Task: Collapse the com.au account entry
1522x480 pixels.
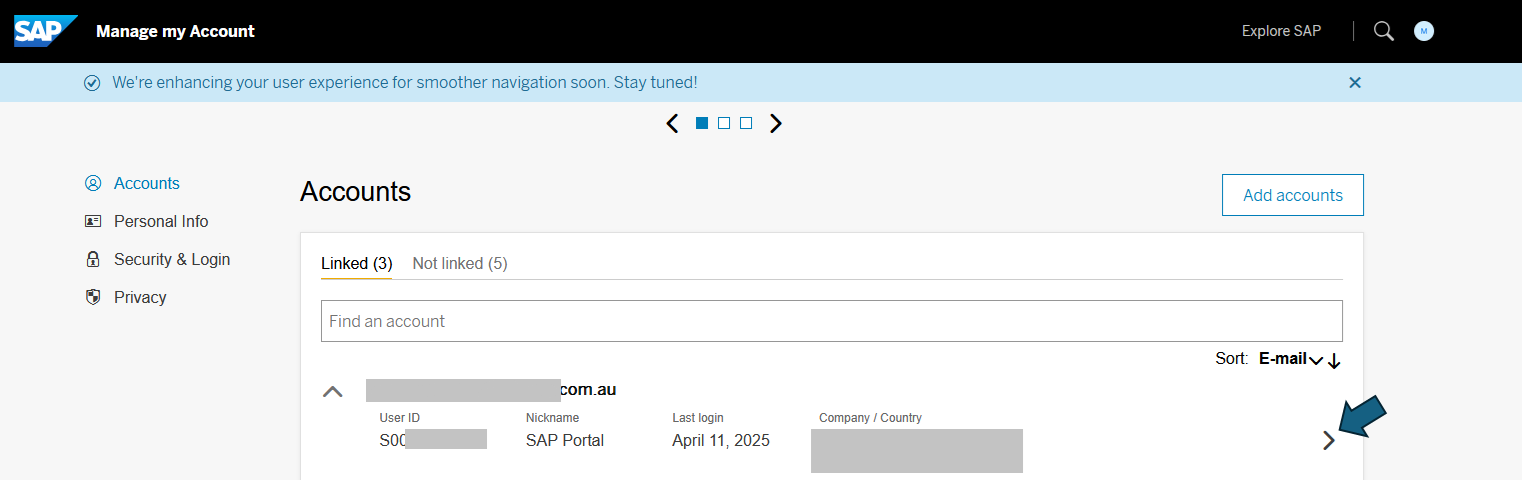Action: point(333,391)
